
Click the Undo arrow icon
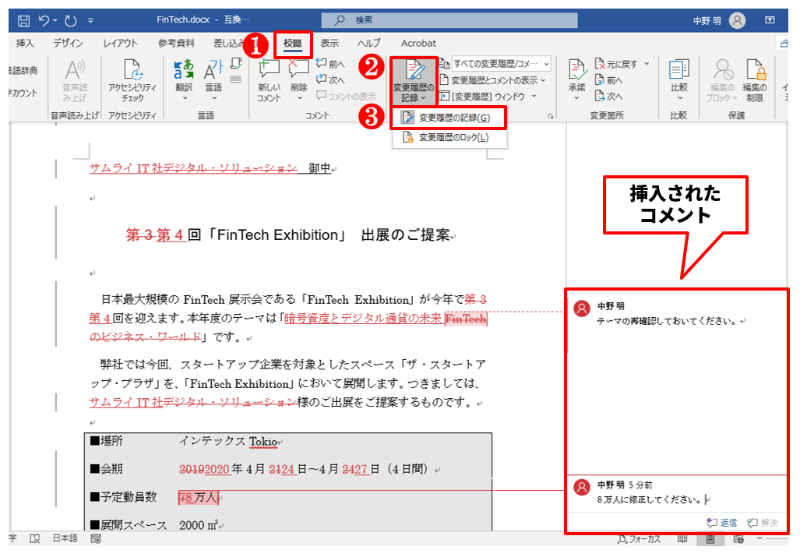click(x=43, y=19)
